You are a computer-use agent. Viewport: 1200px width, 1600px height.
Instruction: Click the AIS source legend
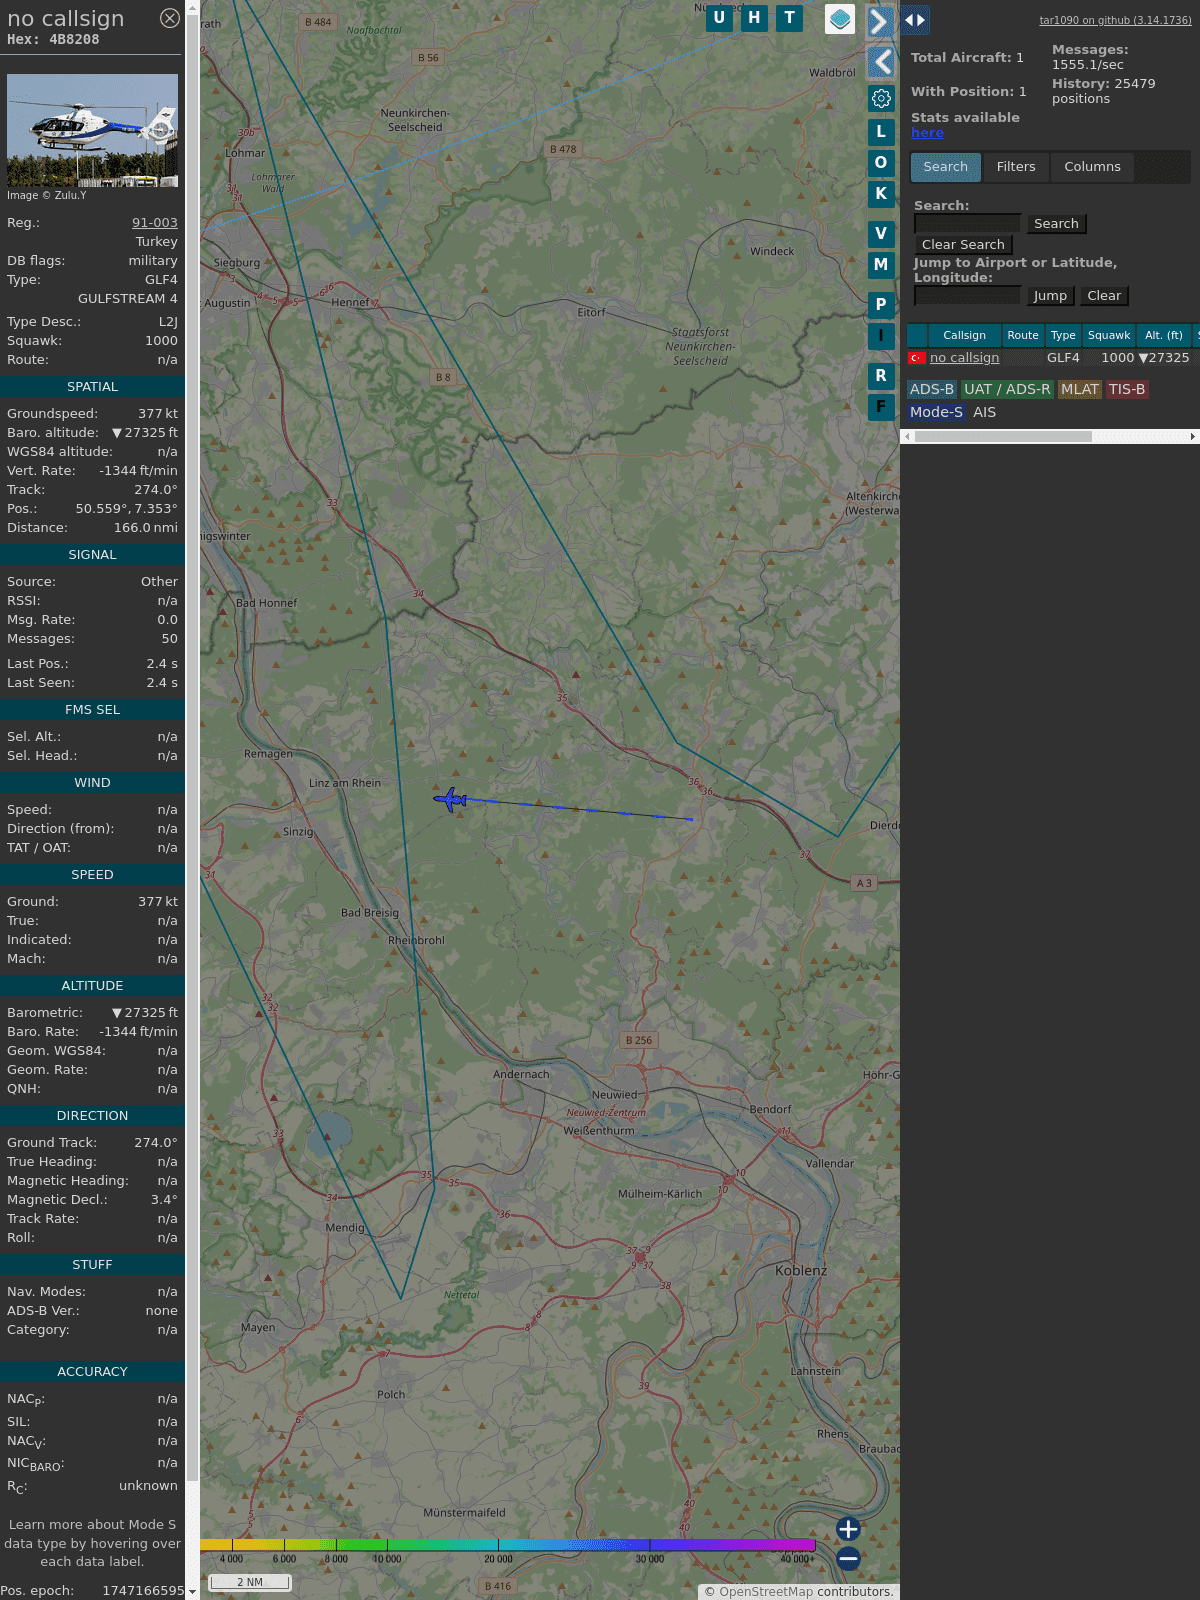pyautogui.click(x=984, y=412)
